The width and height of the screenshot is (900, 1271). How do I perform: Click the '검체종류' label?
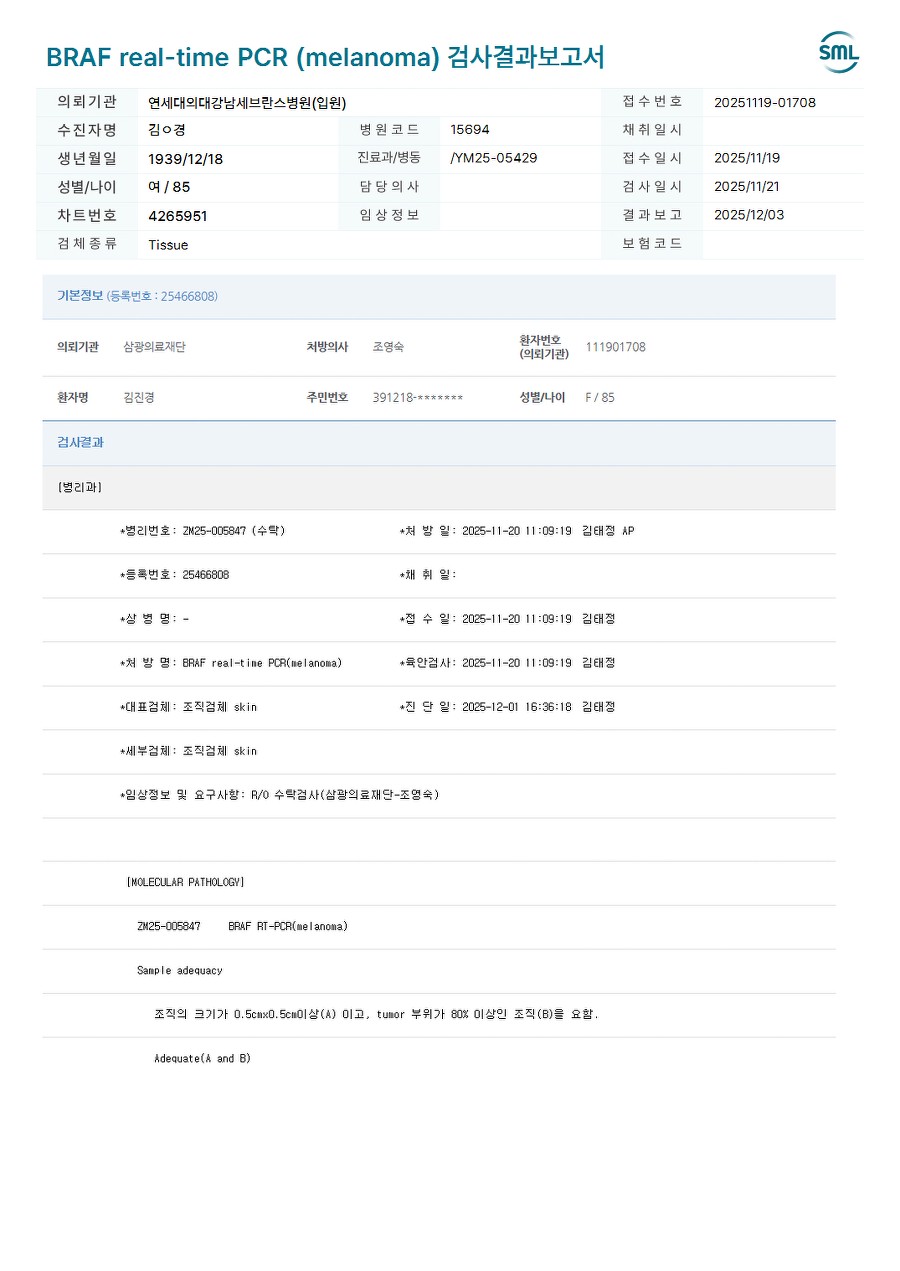tap(87, 243)
